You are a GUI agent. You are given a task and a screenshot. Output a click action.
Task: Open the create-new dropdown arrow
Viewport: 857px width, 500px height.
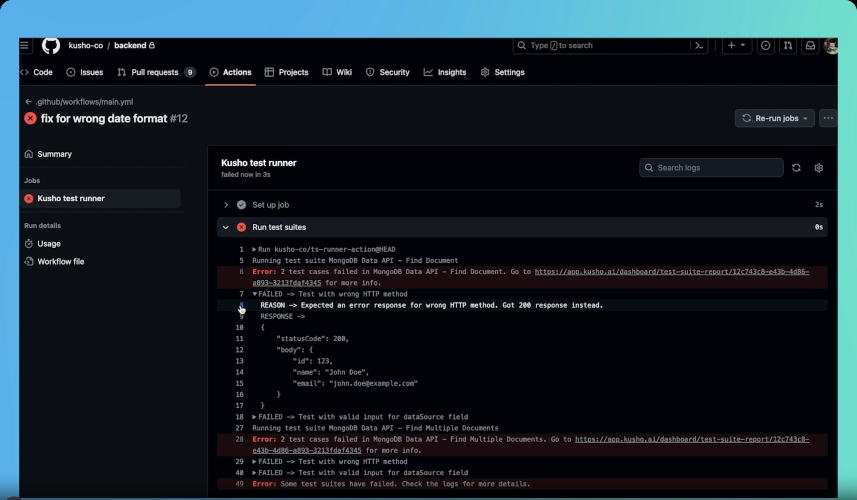(x=743, y=45)
